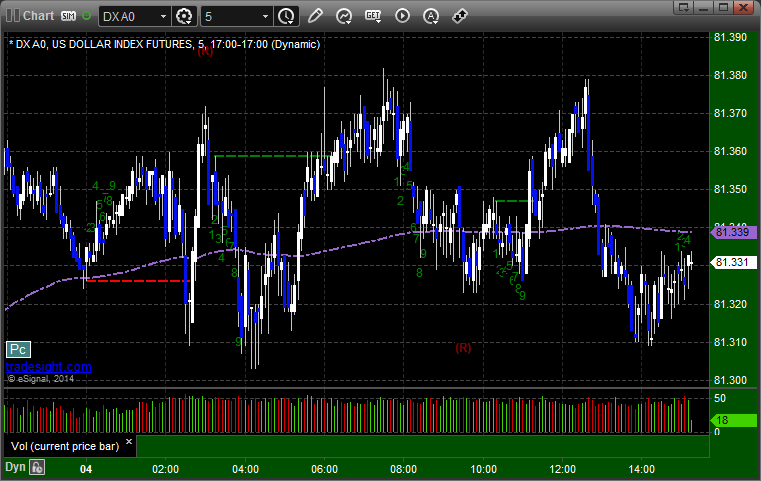Click the link windows arrows icon
The width and height of the screenshot is (761, 481).
pyautogui.click(x=459, y=16)
